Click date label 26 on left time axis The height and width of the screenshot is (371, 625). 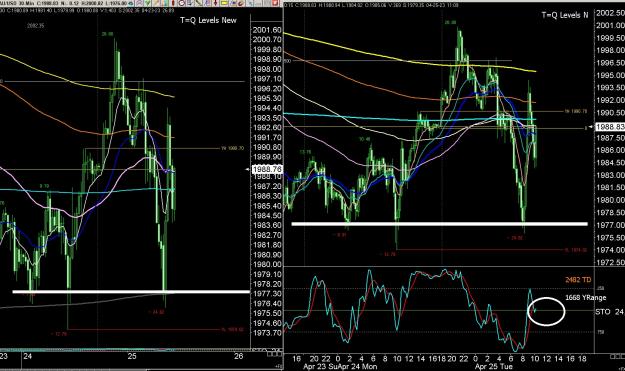coord(238,356)
